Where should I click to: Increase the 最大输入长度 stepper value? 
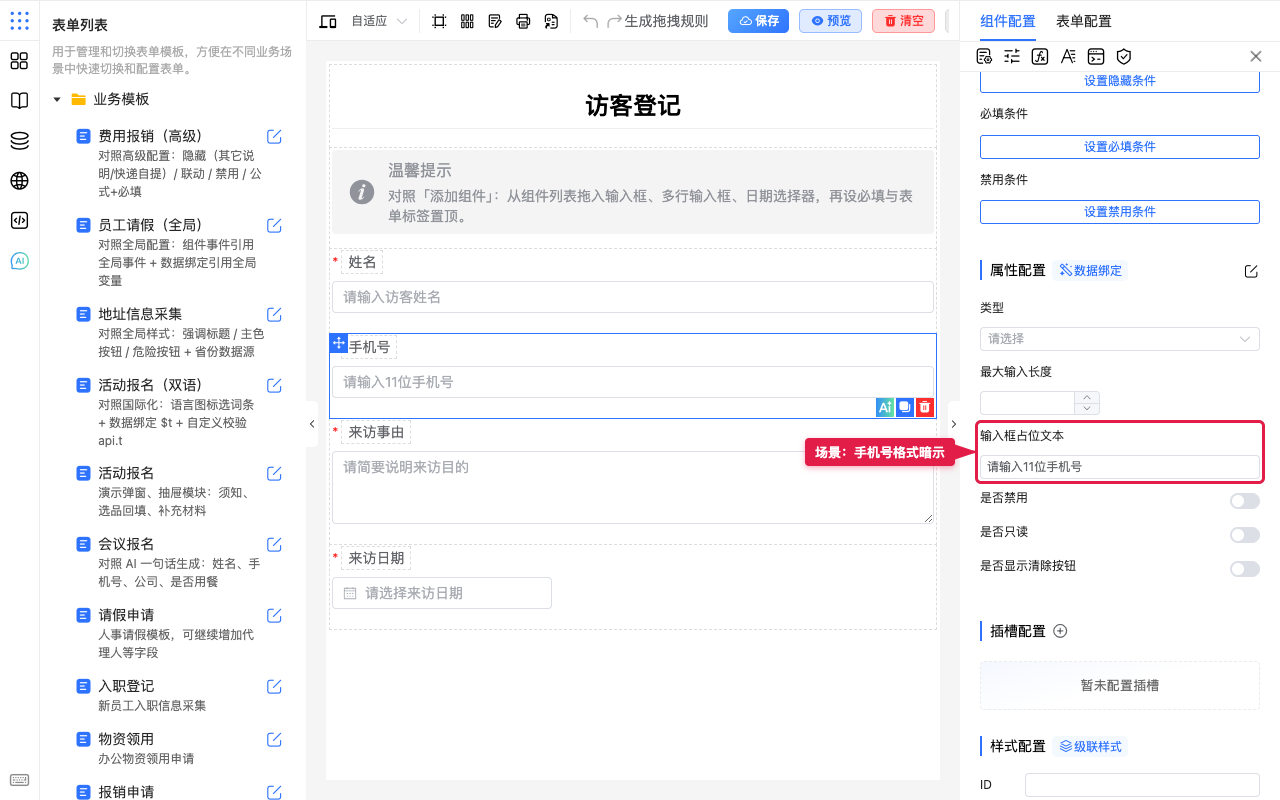pyautogui.click(x=1087, y=397)
